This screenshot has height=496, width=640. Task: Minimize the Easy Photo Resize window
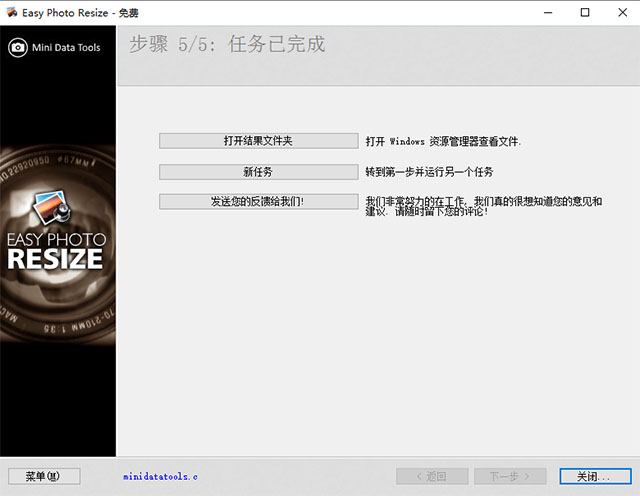[x=548, y=12]
